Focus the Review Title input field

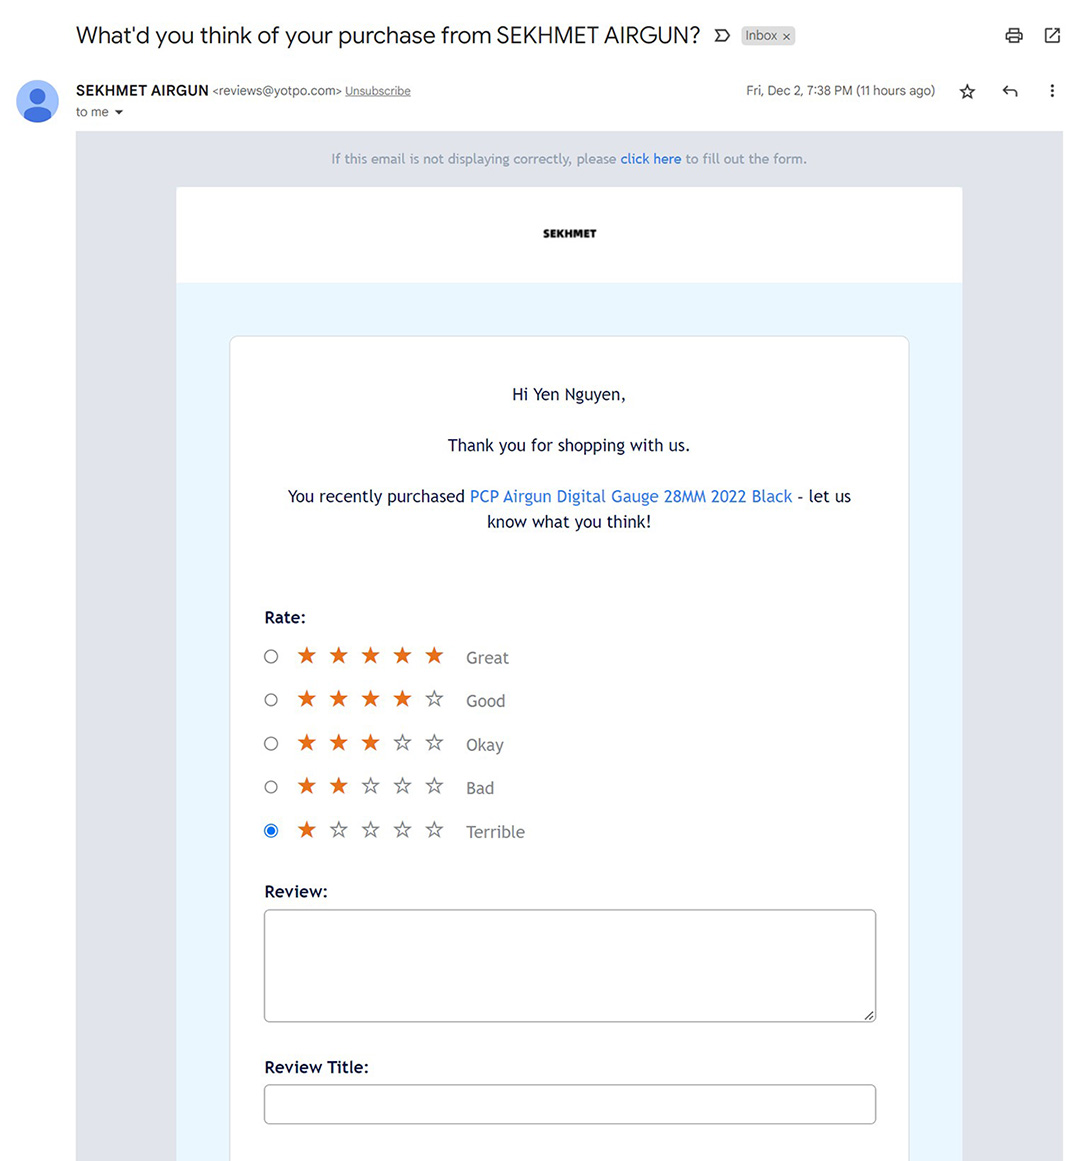[x=570, y=1104]
